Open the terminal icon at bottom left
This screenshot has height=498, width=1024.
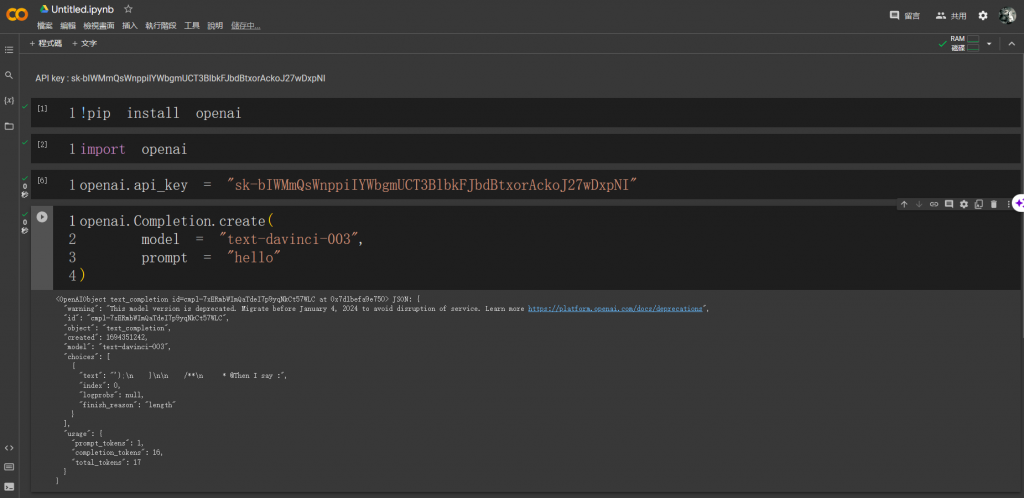click(9, 487)
